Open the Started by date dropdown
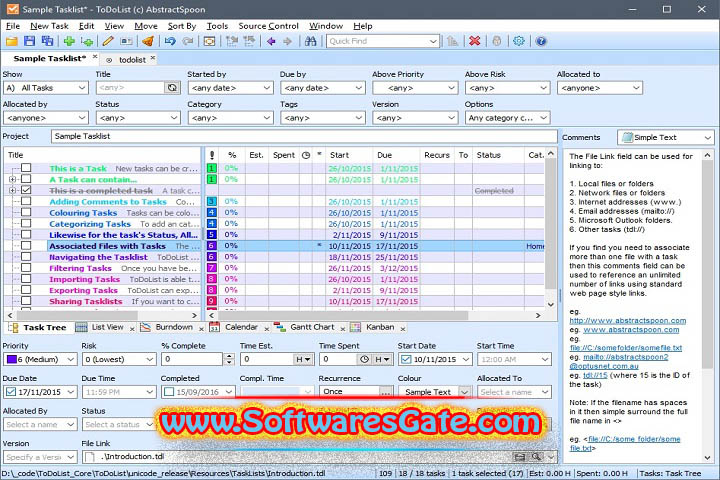This screenshot has height=480, width=720. 267,88
